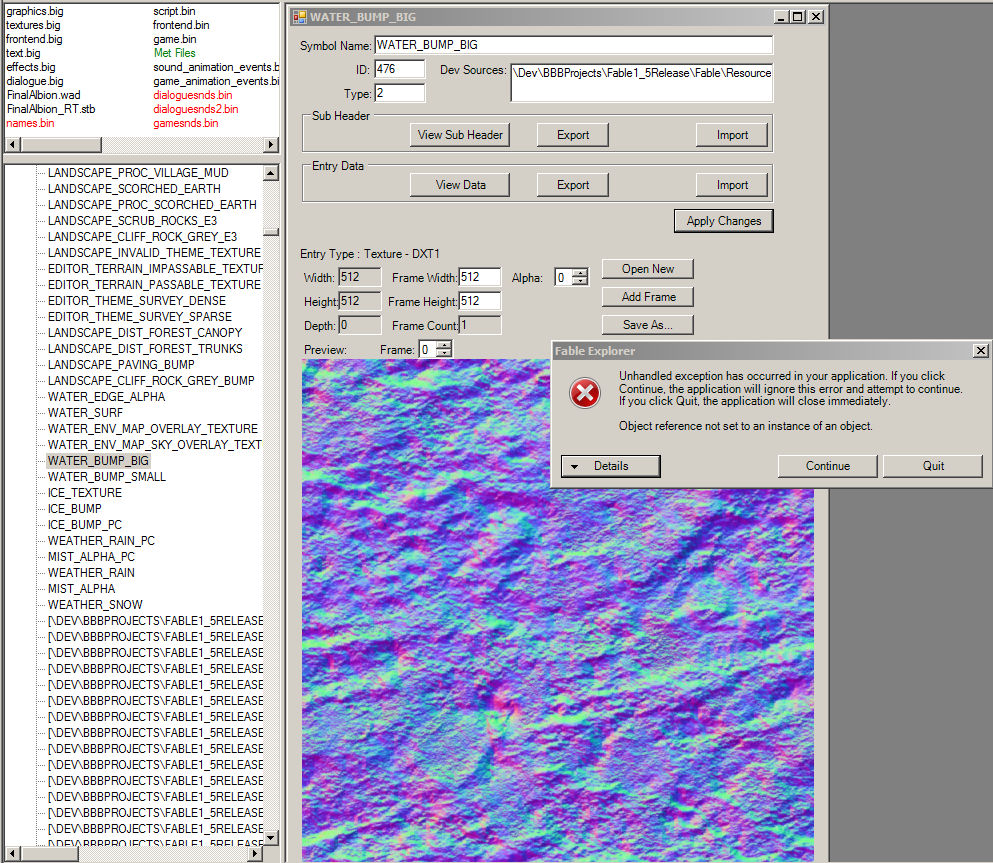Close the Fable Explorer error dialog
The height and width of the screenshot is (863, 993).
(981, 351)
